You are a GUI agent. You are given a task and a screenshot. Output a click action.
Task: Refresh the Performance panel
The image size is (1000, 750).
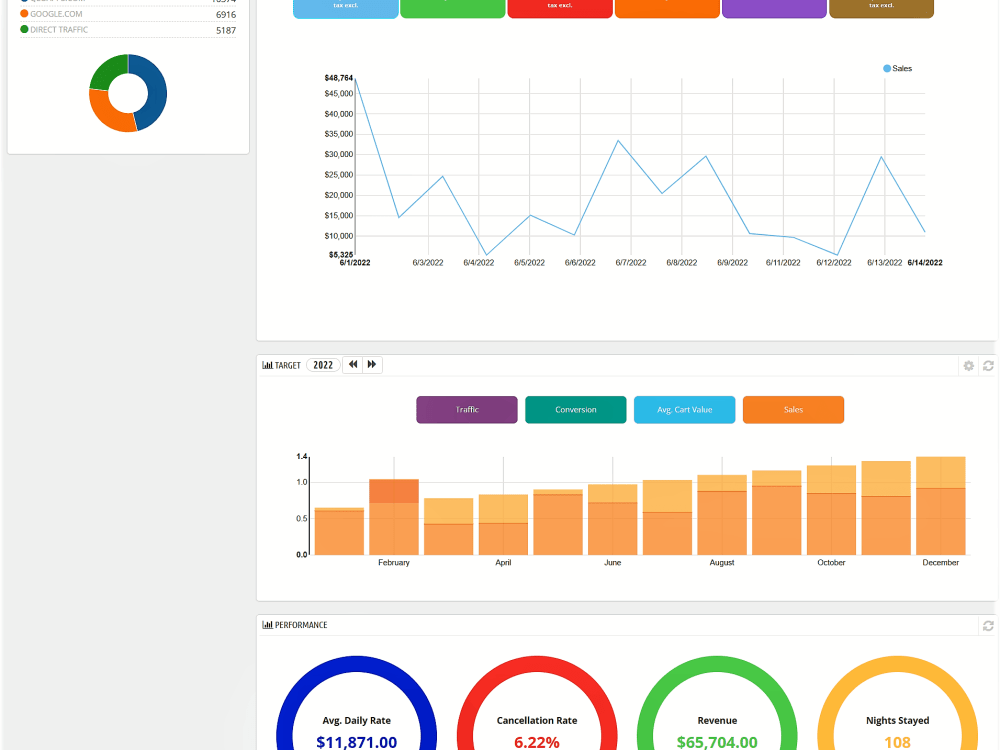pos(988,626)
